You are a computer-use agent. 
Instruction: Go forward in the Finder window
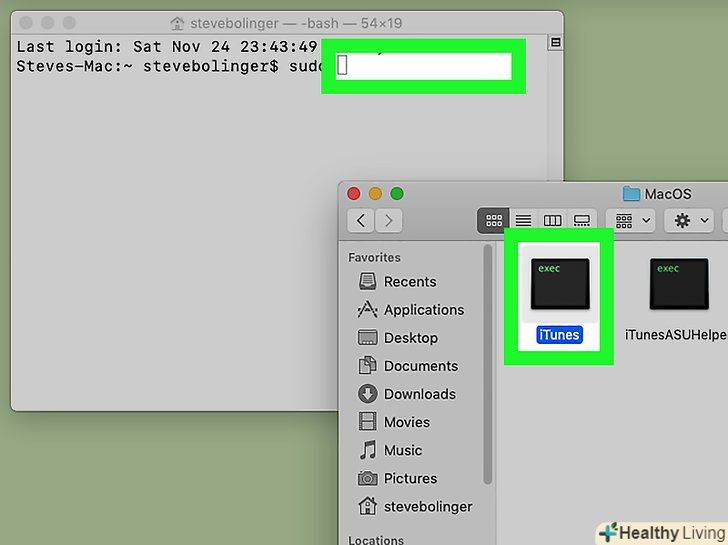[x=389, y=221]
